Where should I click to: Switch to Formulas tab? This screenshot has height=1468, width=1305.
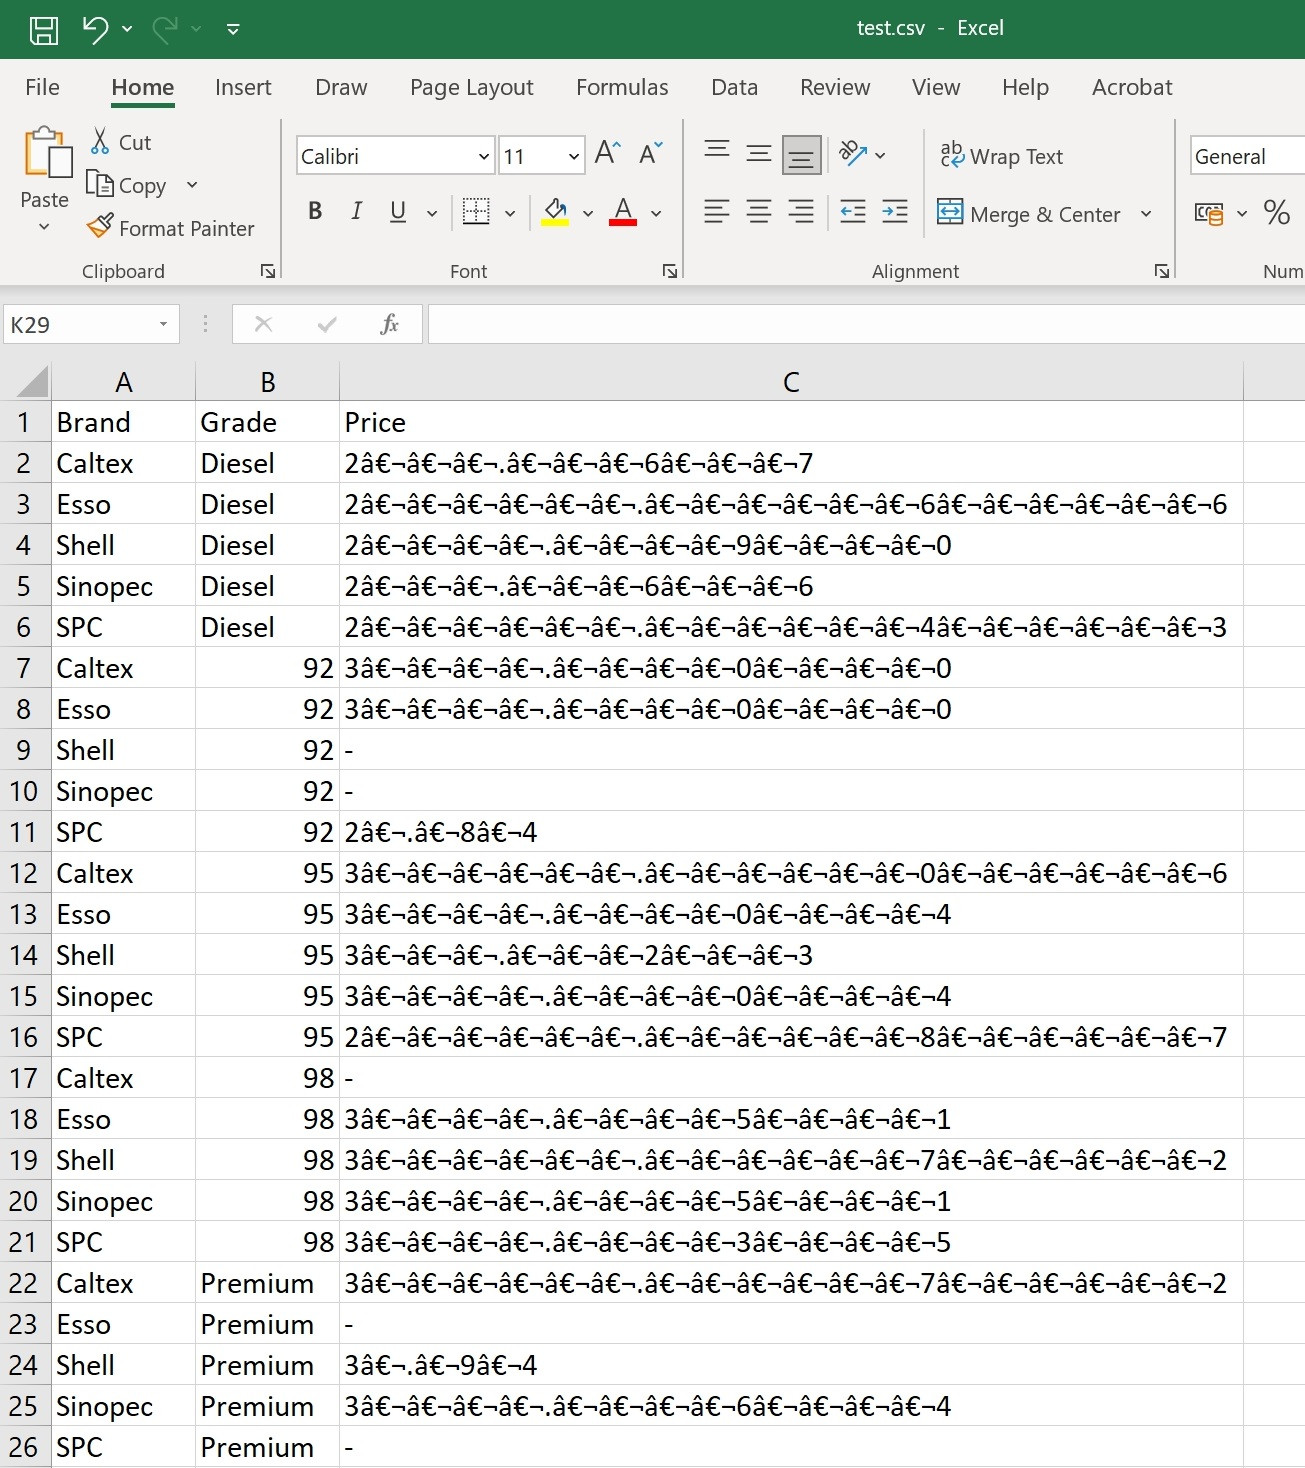622,87
